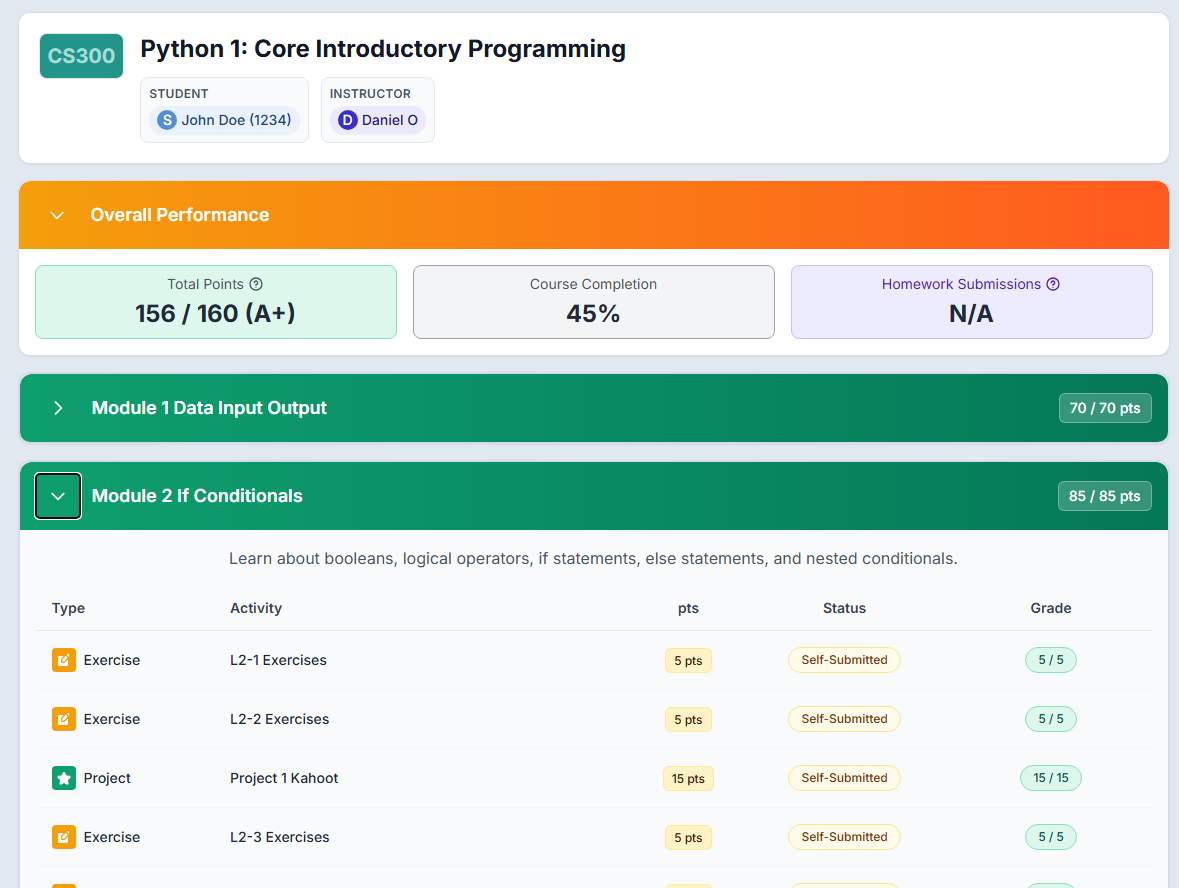Click the Grade column header
Screen dimensions: 1179x888
tap(1050, 608)
